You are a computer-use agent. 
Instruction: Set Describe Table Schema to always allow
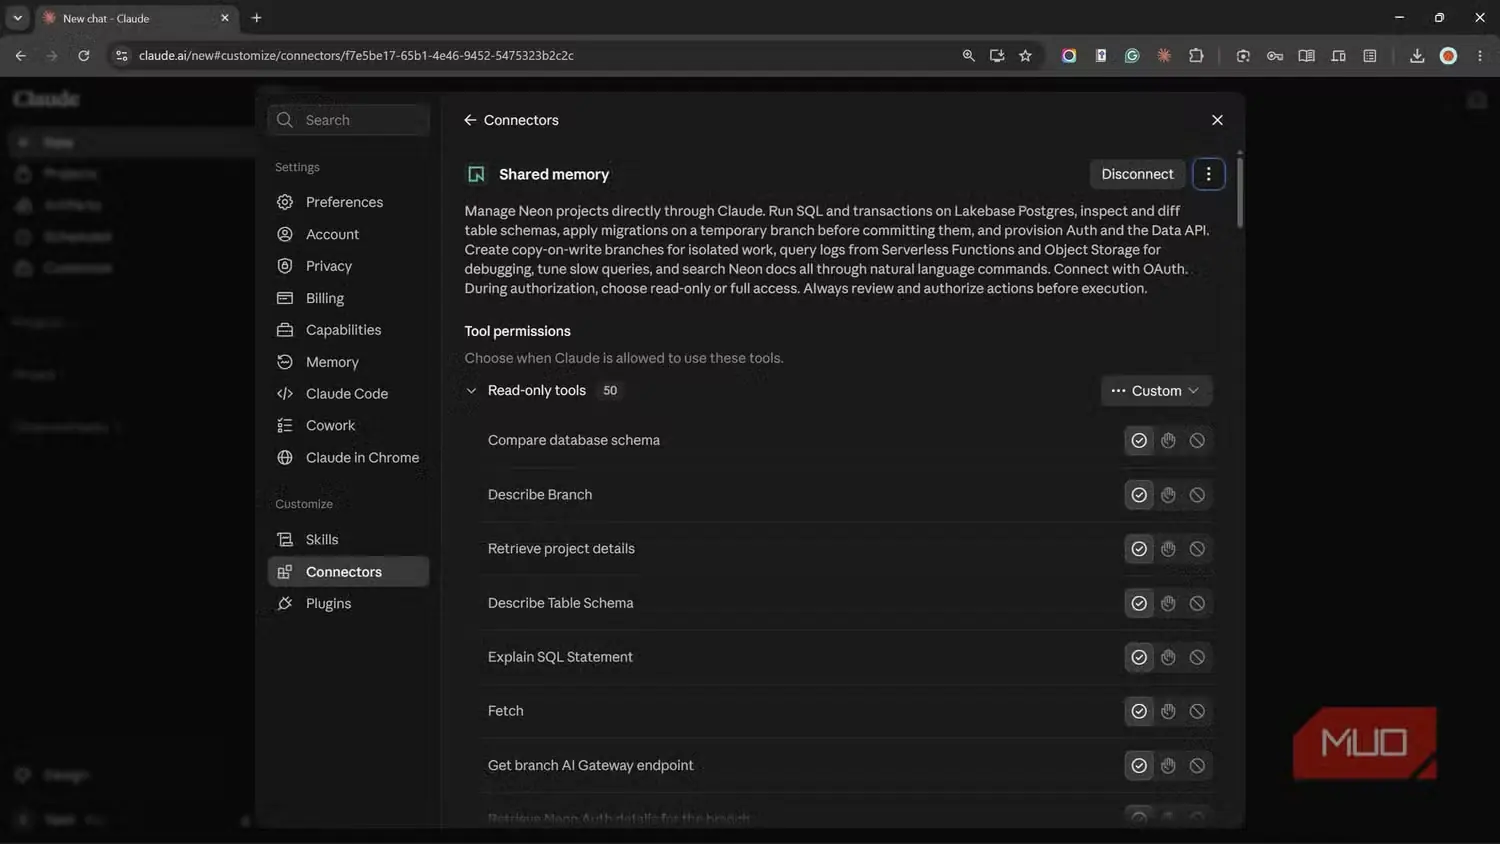(1139, 603)
